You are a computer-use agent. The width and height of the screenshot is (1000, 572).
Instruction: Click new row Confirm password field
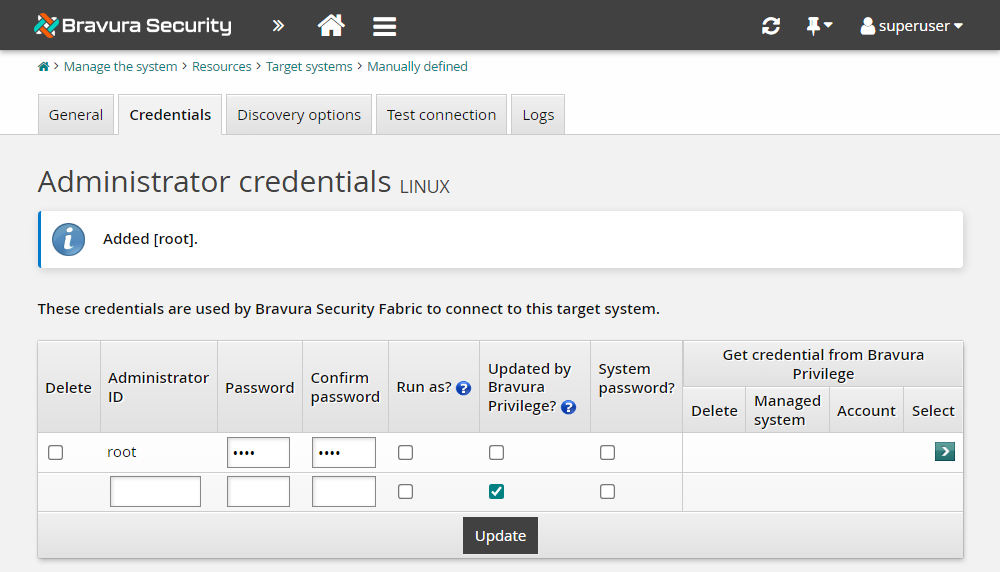[344, 492]
